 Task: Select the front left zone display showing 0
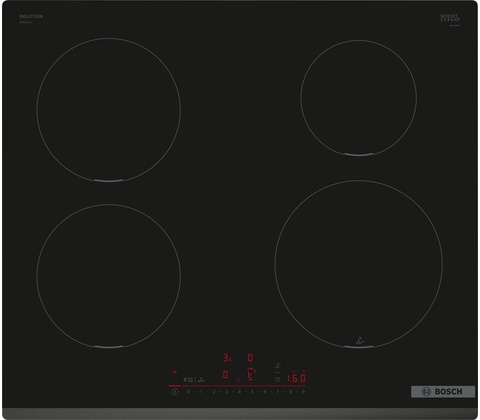[x=225, y=374]
